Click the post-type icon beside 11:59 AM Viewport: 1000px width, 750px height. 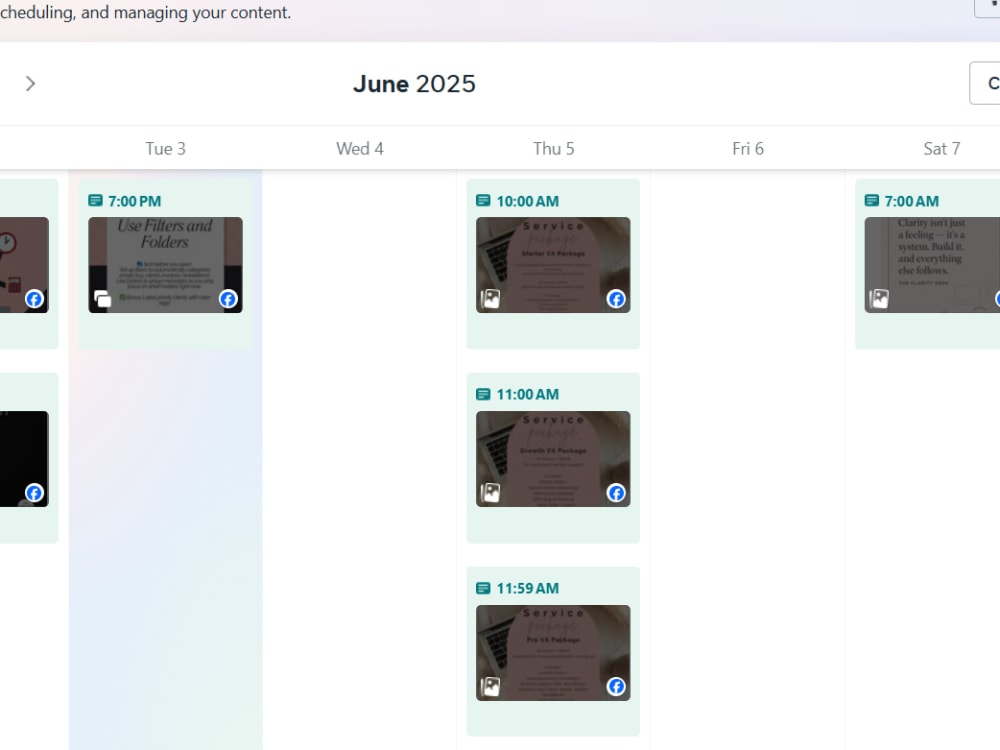pyautogui.click(x=483, y=588)
